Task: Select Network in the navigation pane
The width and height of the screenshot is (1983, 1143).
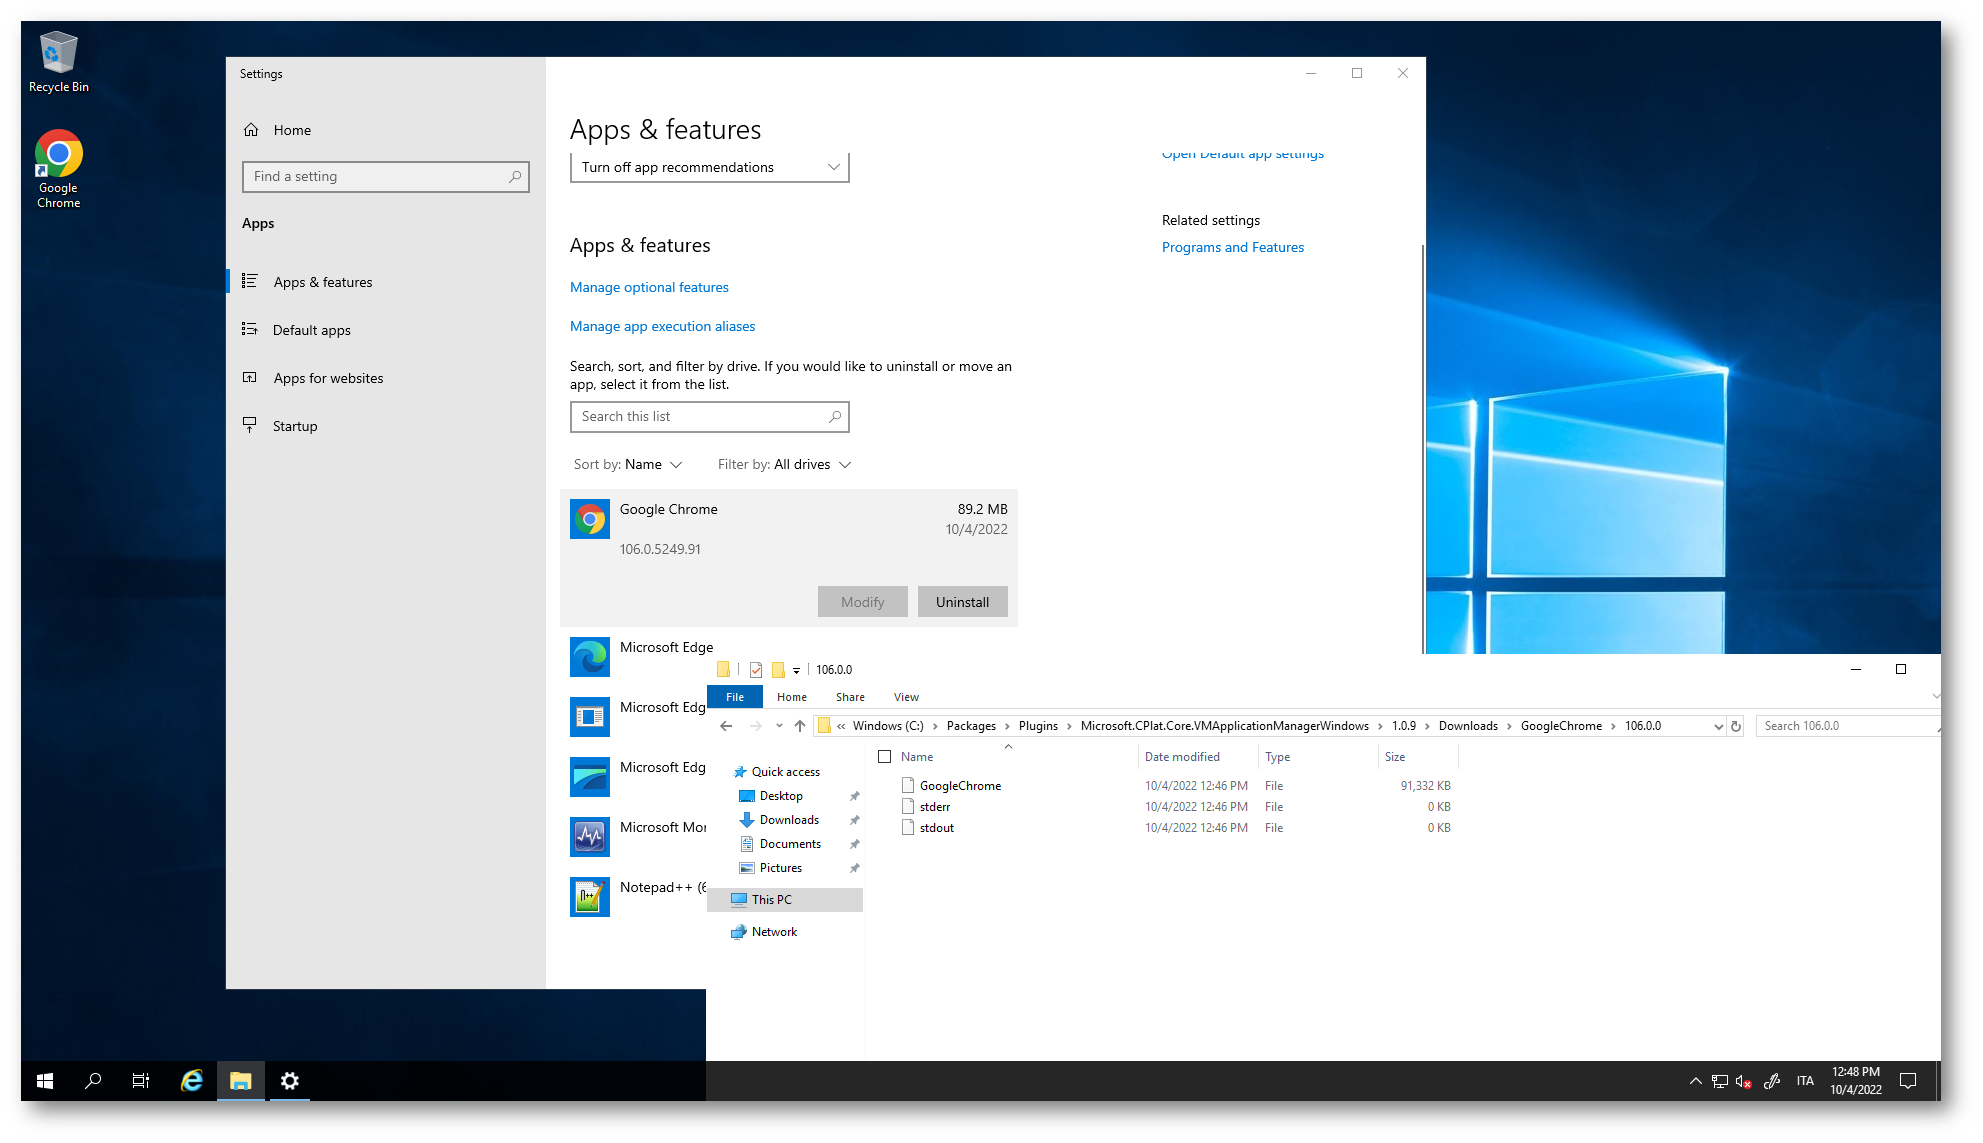Action: pyautogui.click(x=774, y=932)
